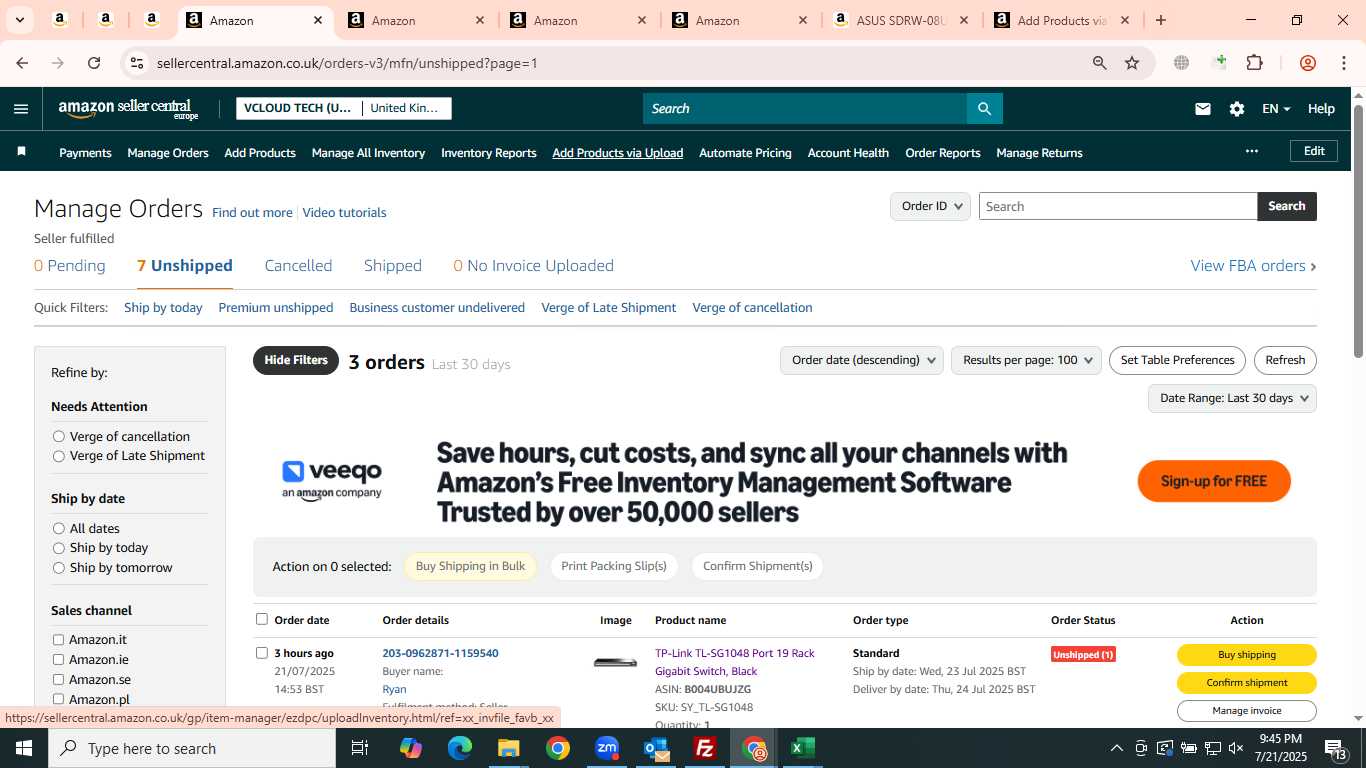The image size is (1366, 768).
Task: Switch to the No Invoice Uploaded tab
Action: point(533,266)
